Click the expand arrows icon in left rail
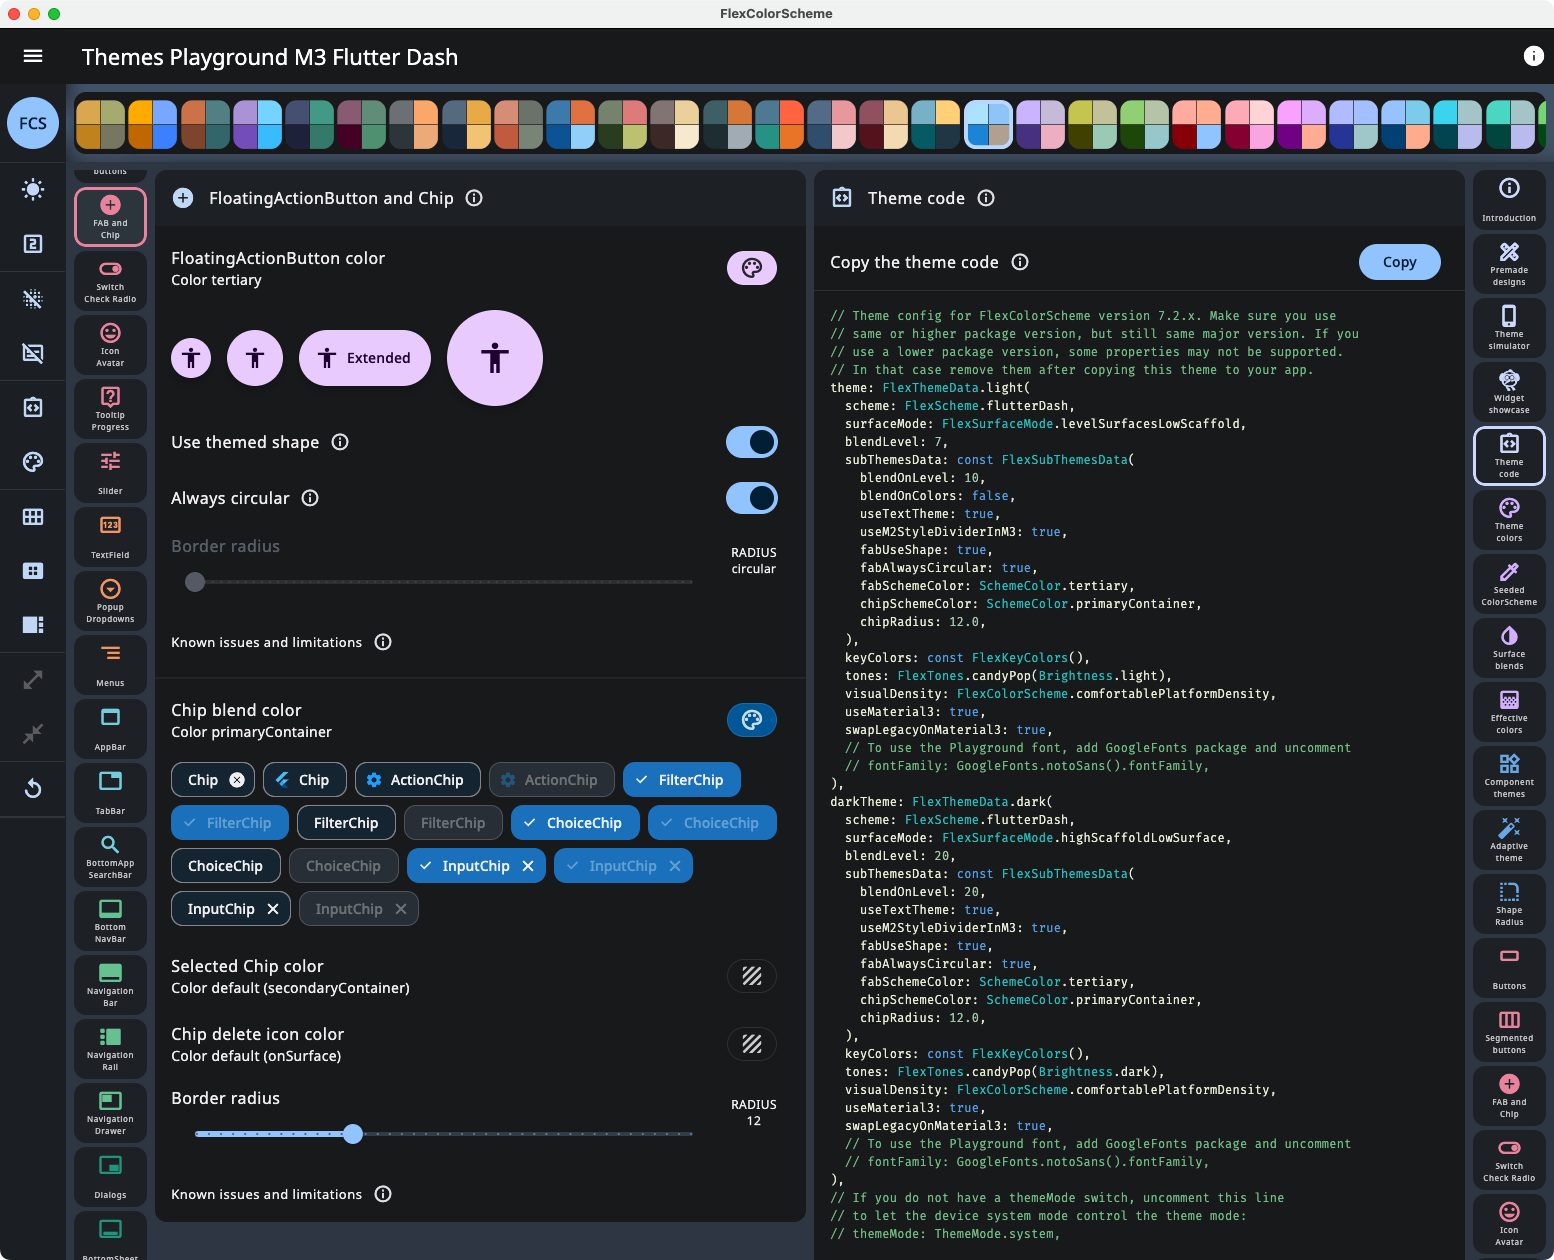This screenshot has width=1554, height=1260. point(33,680)
